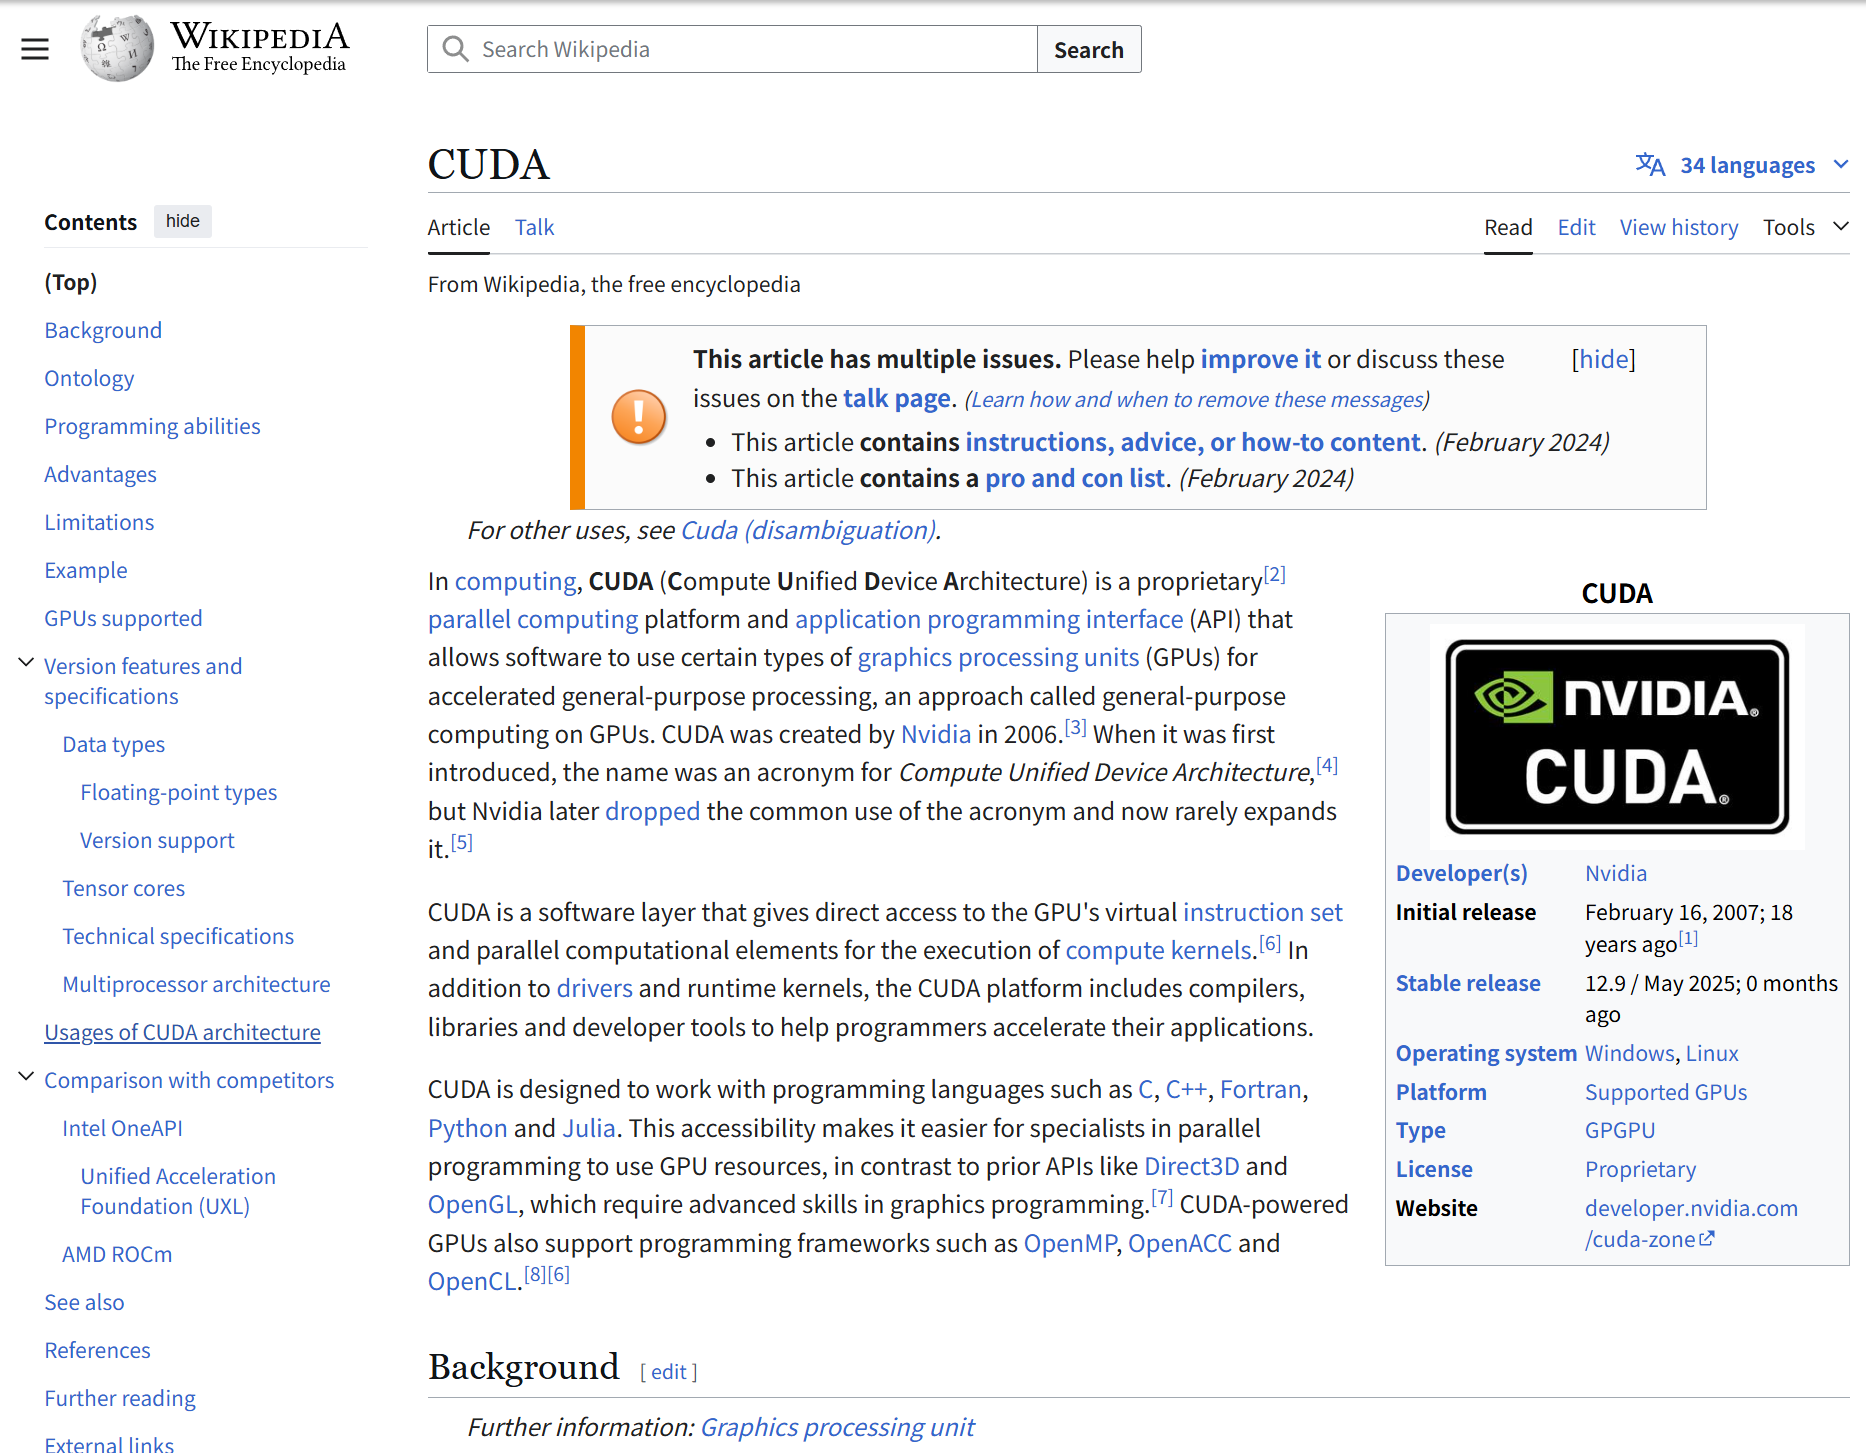
Task: Open the 'compute kernels' link
Action: coord(1158,950)
